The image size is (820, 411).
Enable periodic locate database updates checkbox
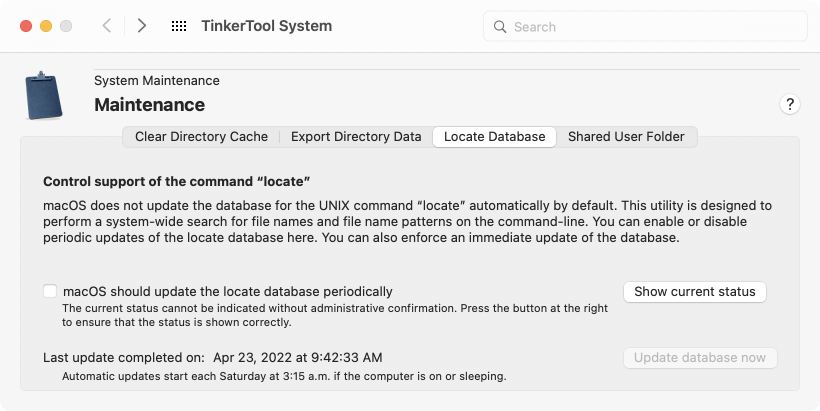point(50,291)
